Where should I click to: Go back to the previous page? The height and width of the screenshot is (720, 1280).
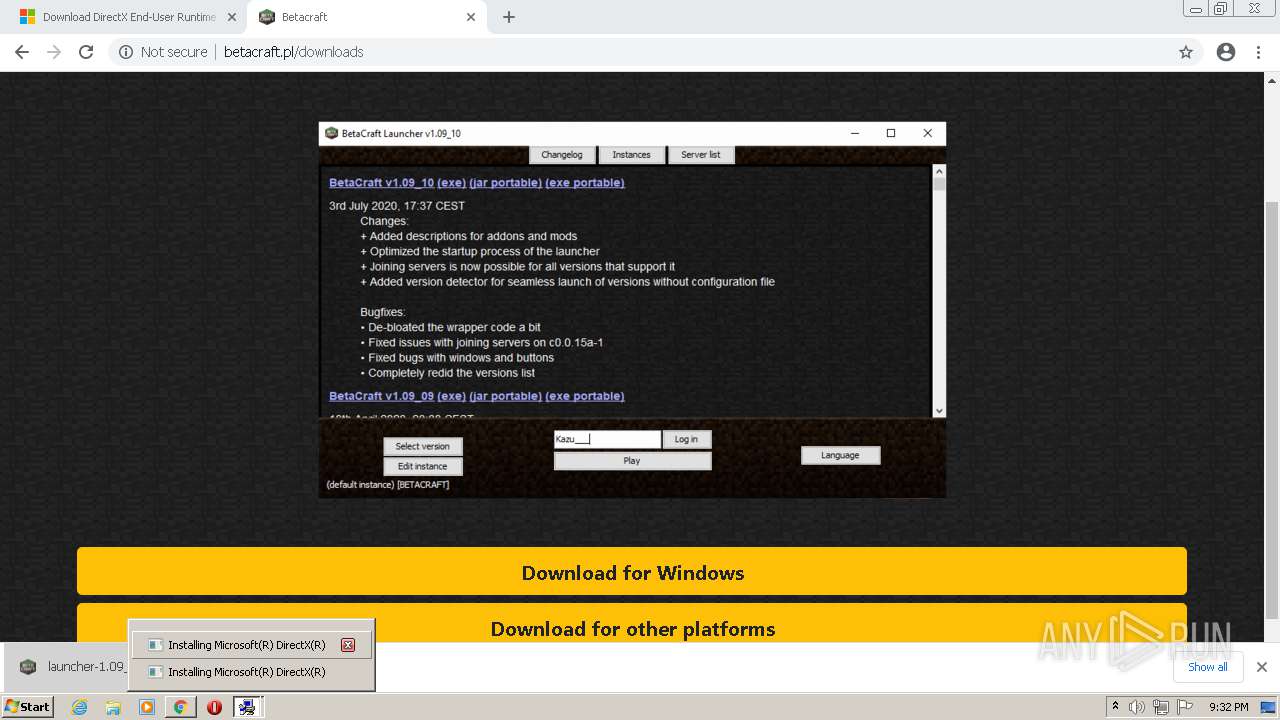pos(22,52)
